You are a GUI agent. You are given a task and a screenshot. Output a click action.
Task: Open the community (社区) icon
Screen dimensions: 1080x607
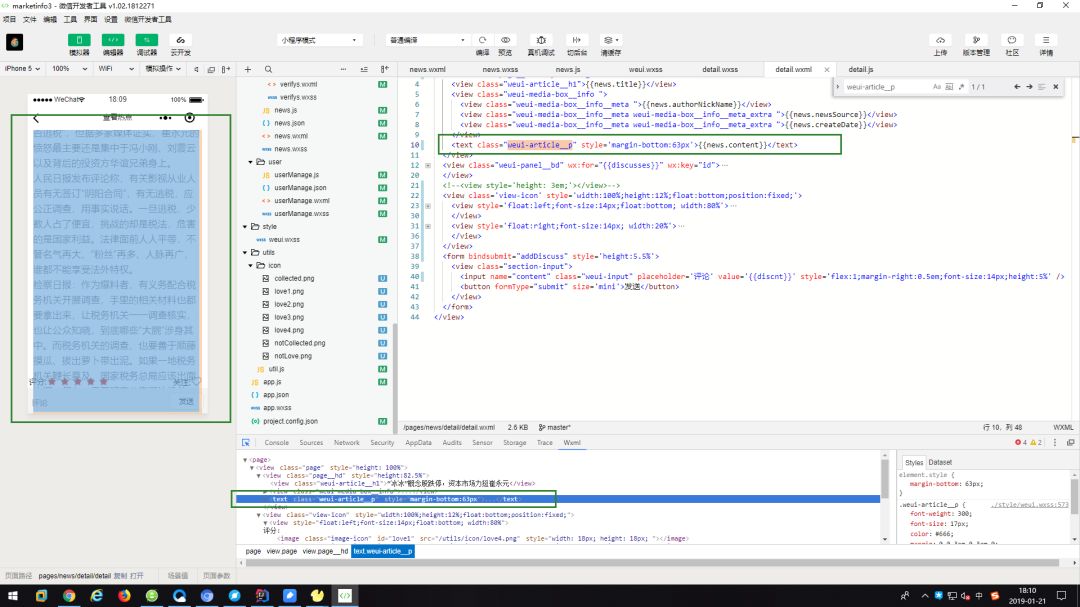point(1012,40)
